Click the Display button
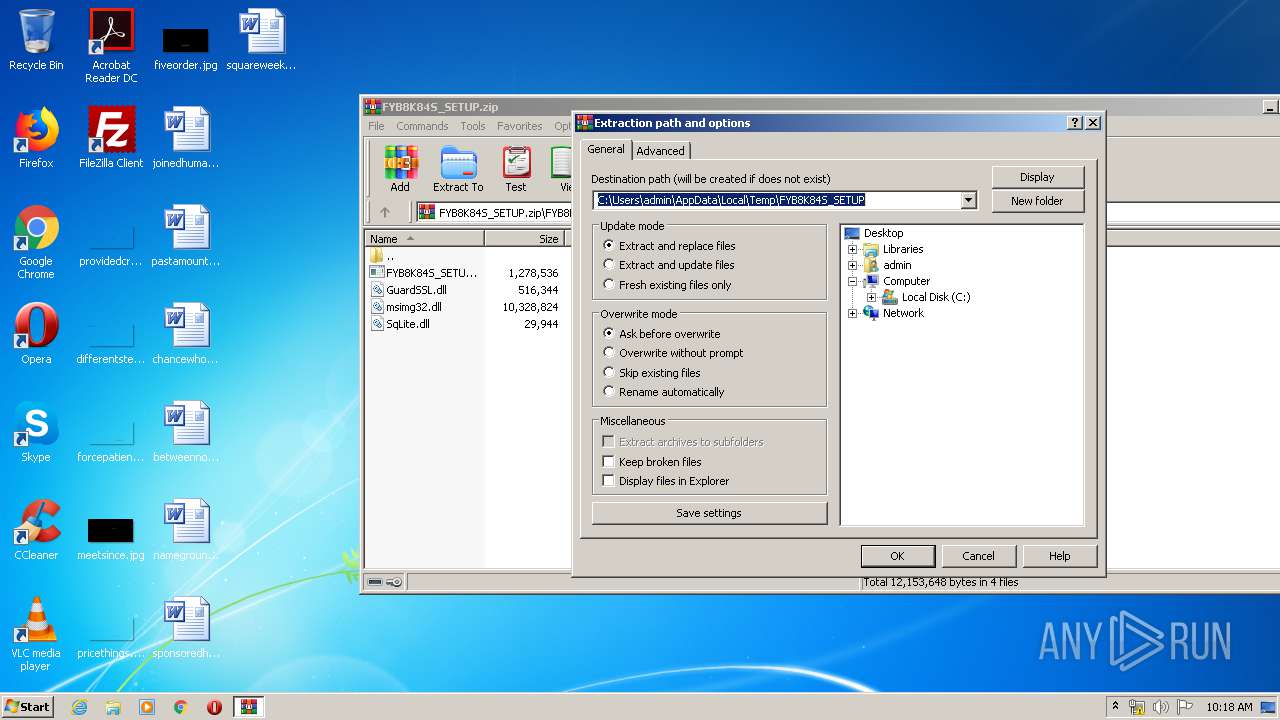Screen dimensions: 1280x720 click(x=1037, y=177)
